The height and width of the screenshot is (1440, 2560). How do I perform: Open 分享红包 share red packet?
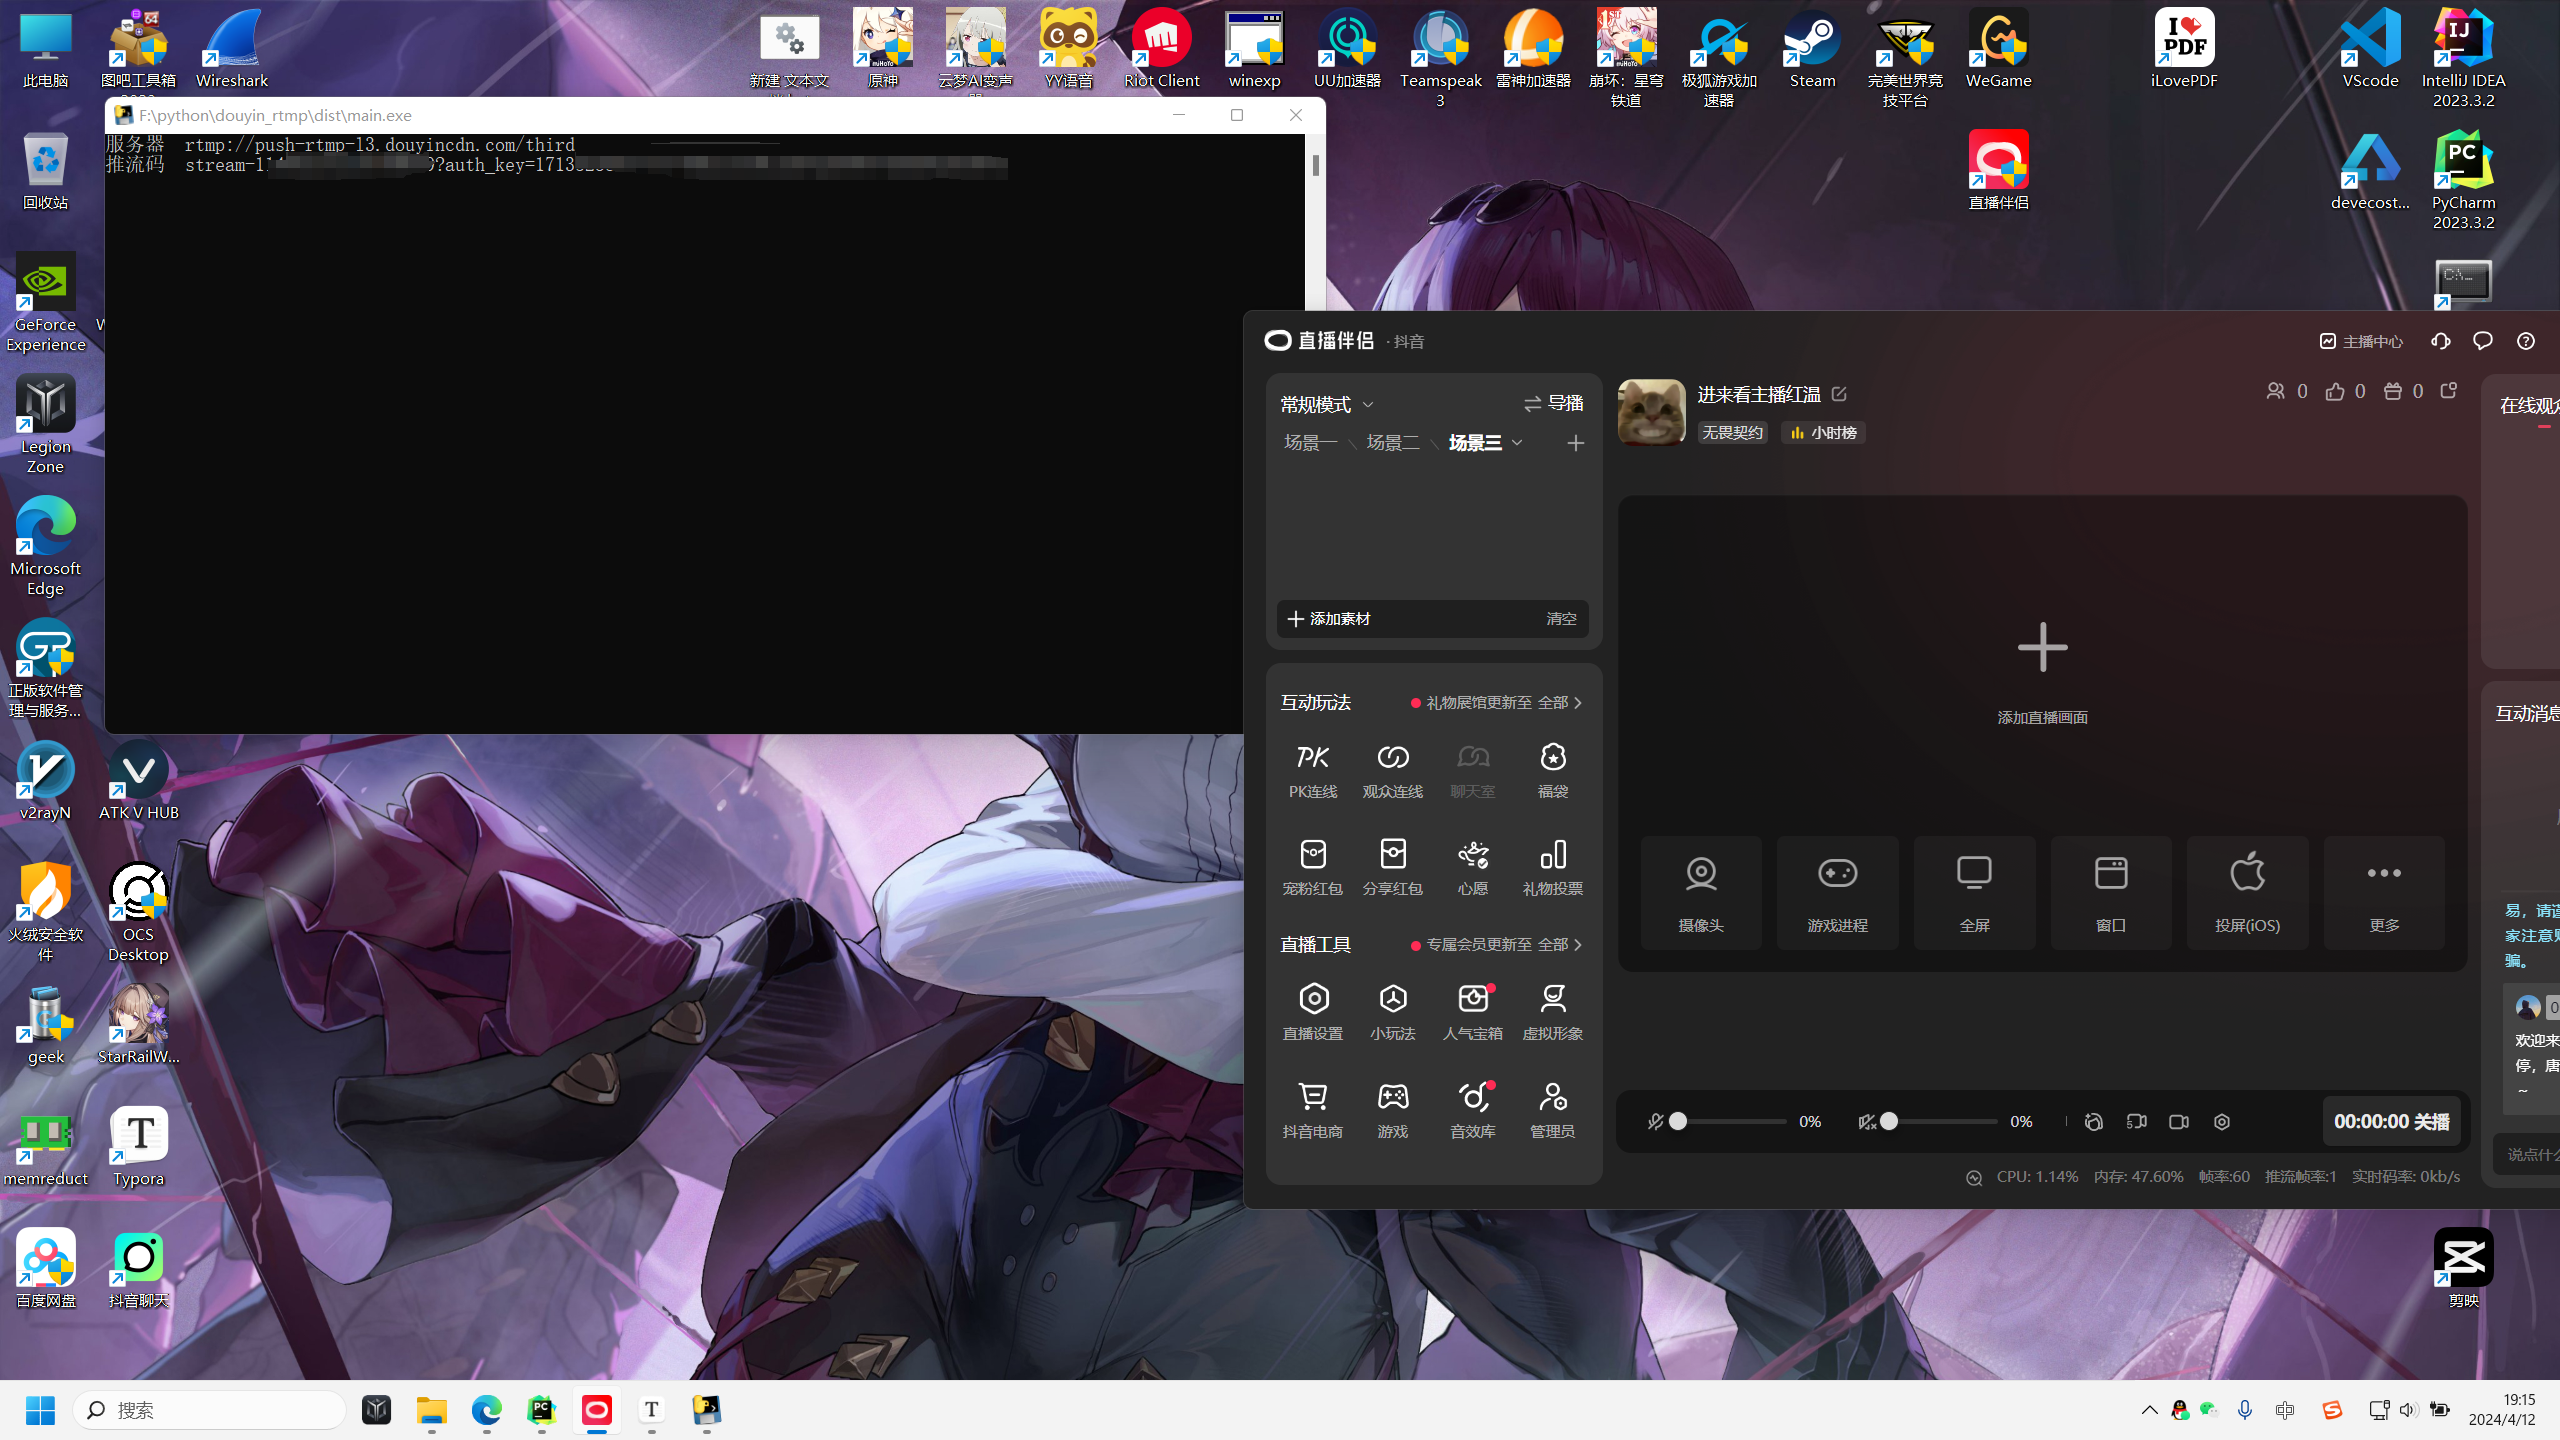[1392, 867]
